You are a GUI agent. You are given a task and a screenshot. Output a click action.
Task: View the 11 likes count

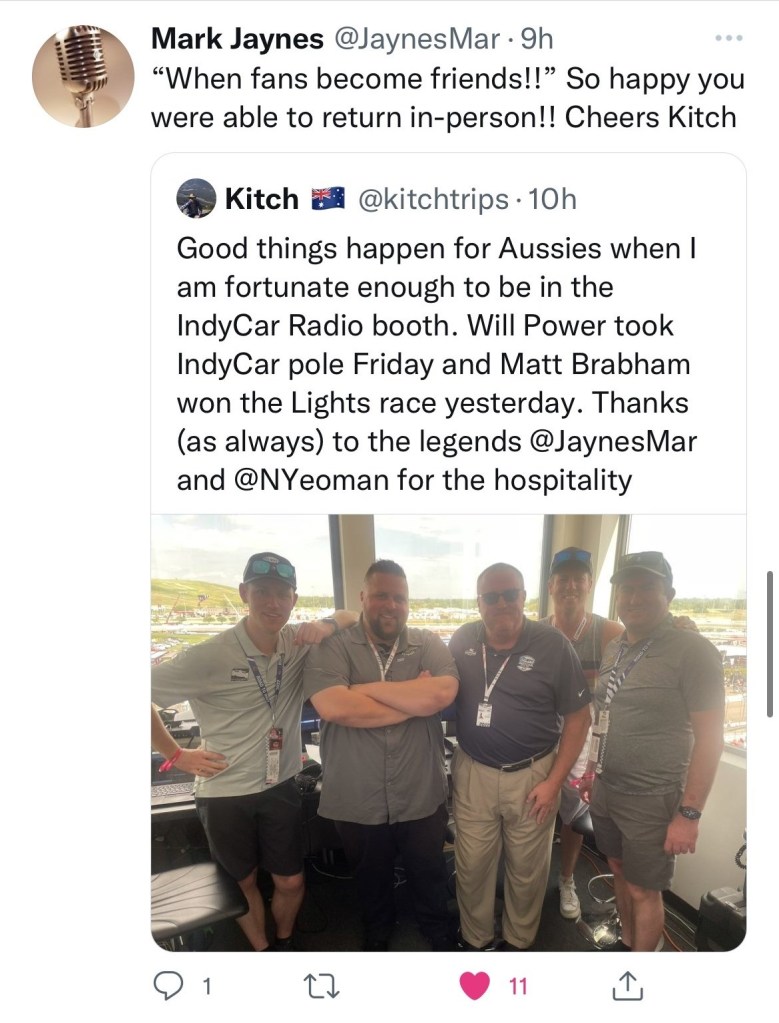[x=517, y=987]
